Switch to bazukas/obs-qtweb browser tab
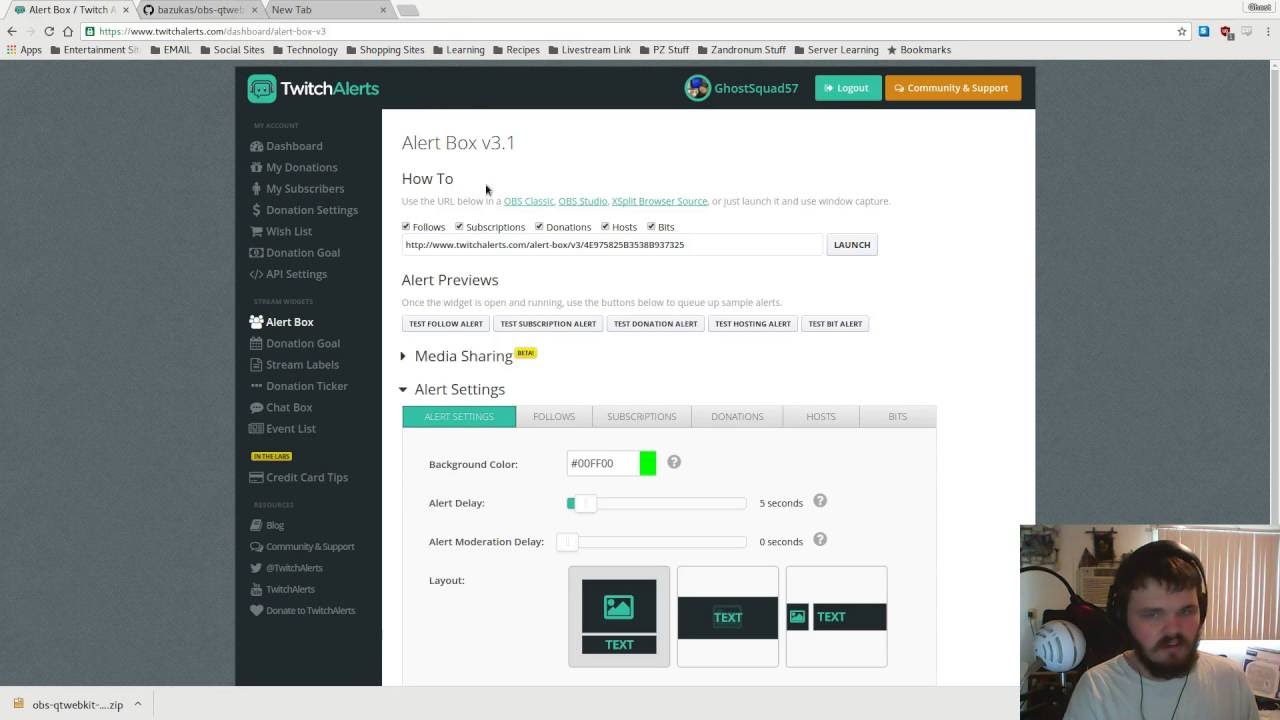The height and width of the screenshot is (720, 1280). click(x=200, y=10)
